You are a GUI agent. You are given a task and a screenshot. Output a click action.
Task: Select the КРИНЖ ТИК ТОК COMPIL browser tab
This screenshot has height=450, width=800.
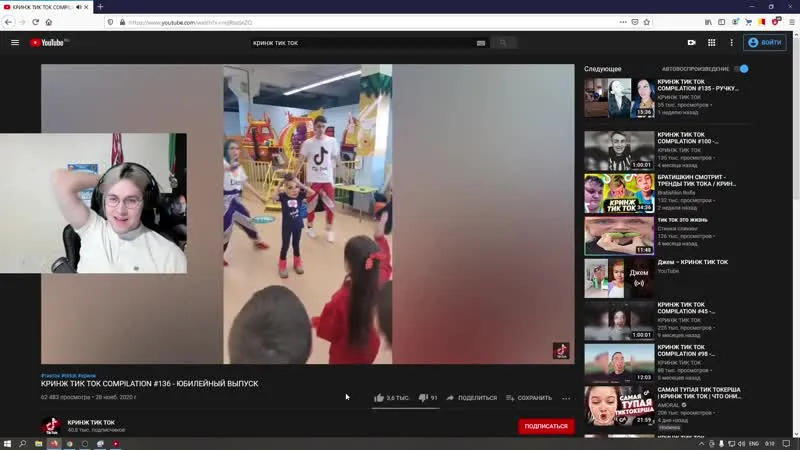(46, 7)
